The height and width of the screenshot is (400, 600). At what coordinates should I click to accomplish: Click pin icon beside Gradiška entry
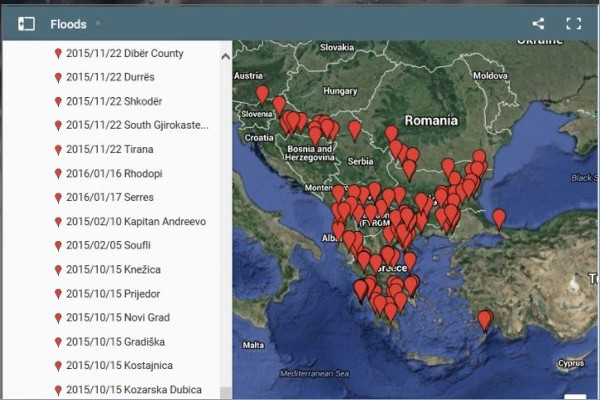[58, 342]
